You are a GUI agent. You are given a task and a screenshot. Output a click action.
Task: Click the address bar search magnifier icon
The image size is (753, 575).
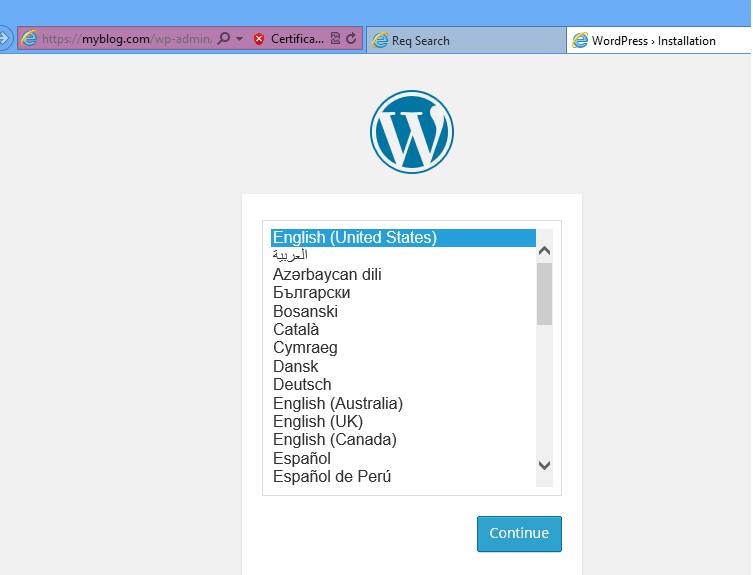click(224, 38)
